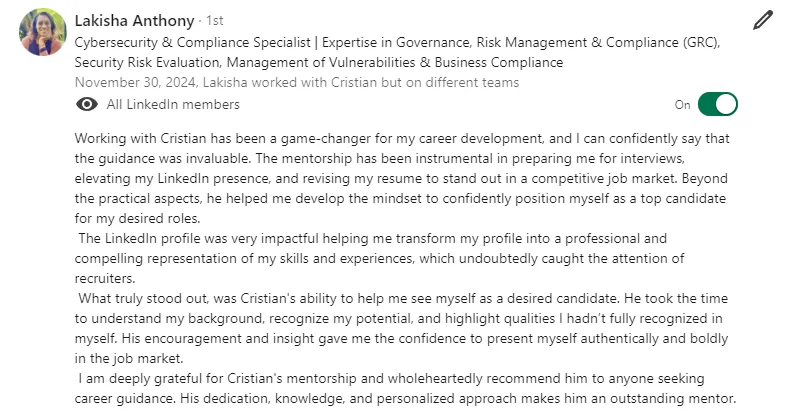Image resolution: width=795 pixels, height=414 pixels.
Task: Click the Security Risk Evaluation headline line
Action: click(319, 62)
